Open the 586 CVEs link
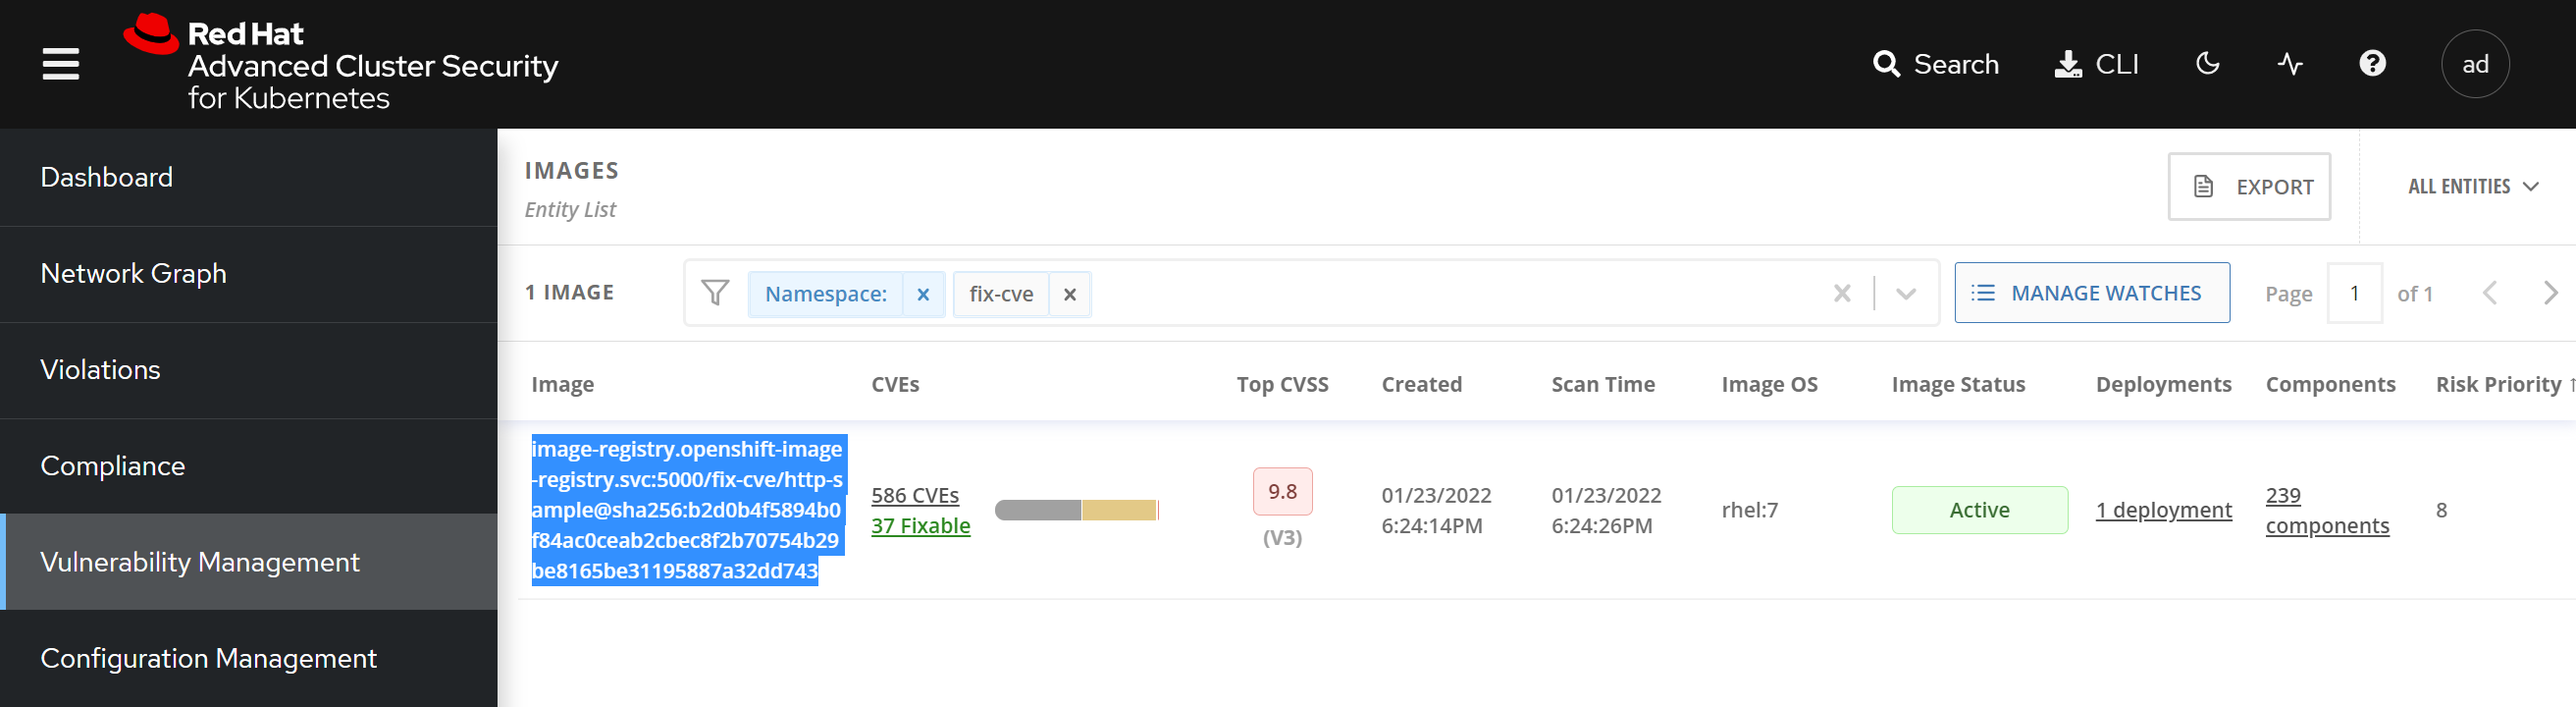 [x=914, y=495]
